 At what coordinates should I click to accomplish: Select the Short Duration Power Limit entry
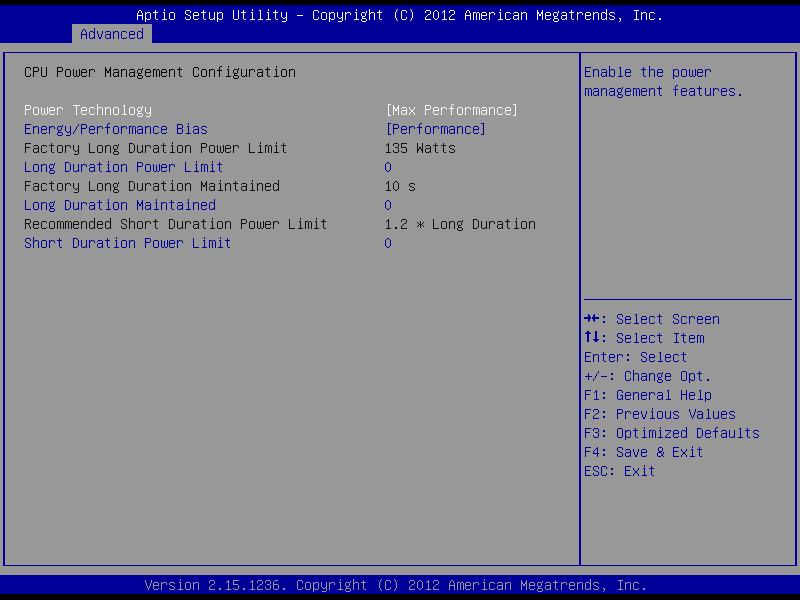pos(128,243)
